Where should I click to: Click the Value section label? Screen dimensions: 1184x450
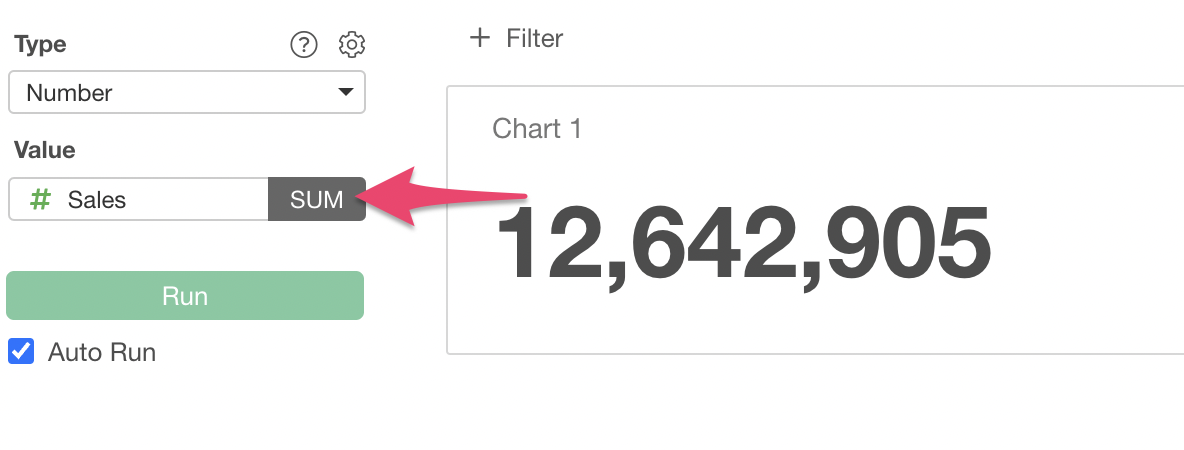point(45,150)
